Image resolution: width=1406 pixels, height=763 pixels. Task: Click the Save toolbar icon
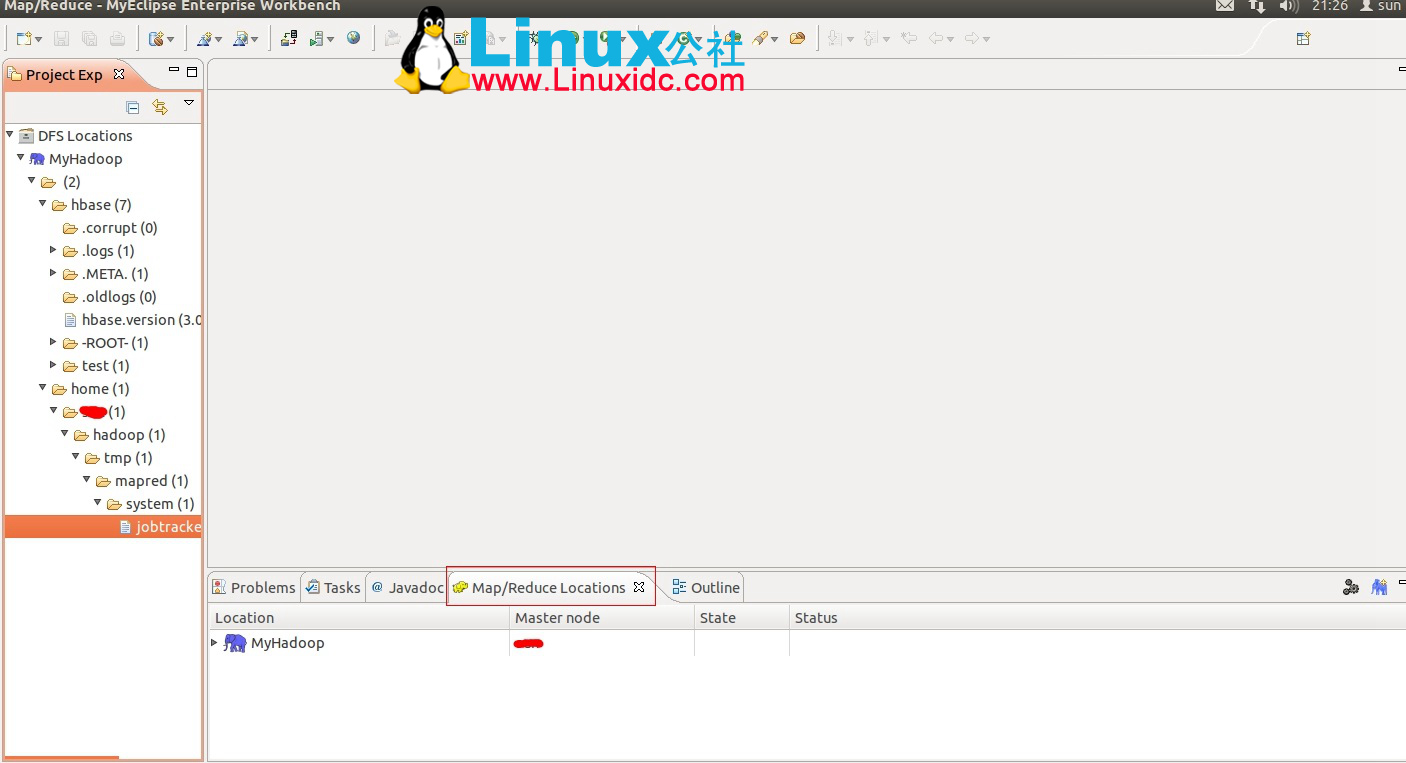[61, 38]
